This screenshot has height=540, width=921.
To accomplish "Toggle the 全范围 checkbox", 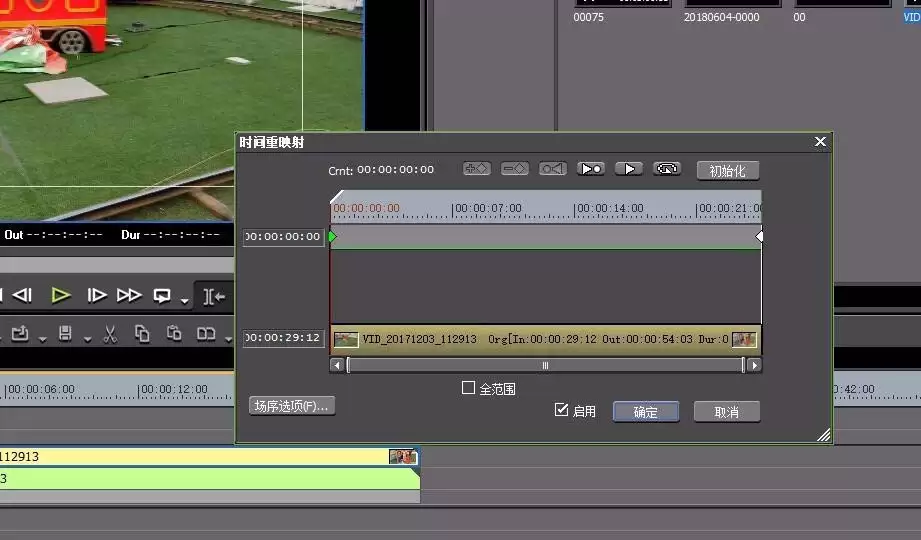I will pyautogui.click(x=468, y=388).
